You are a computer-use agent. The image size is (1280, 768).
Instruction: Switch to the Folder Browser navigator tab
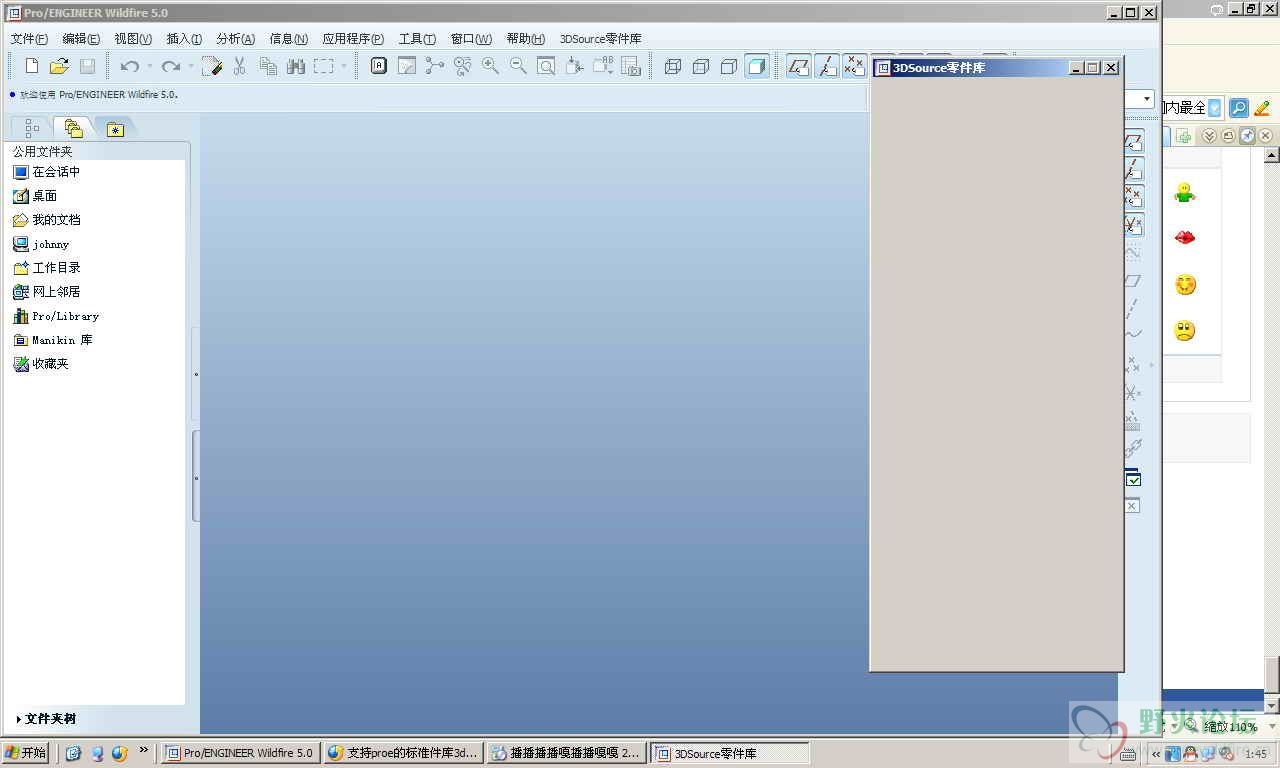point(73,128)
